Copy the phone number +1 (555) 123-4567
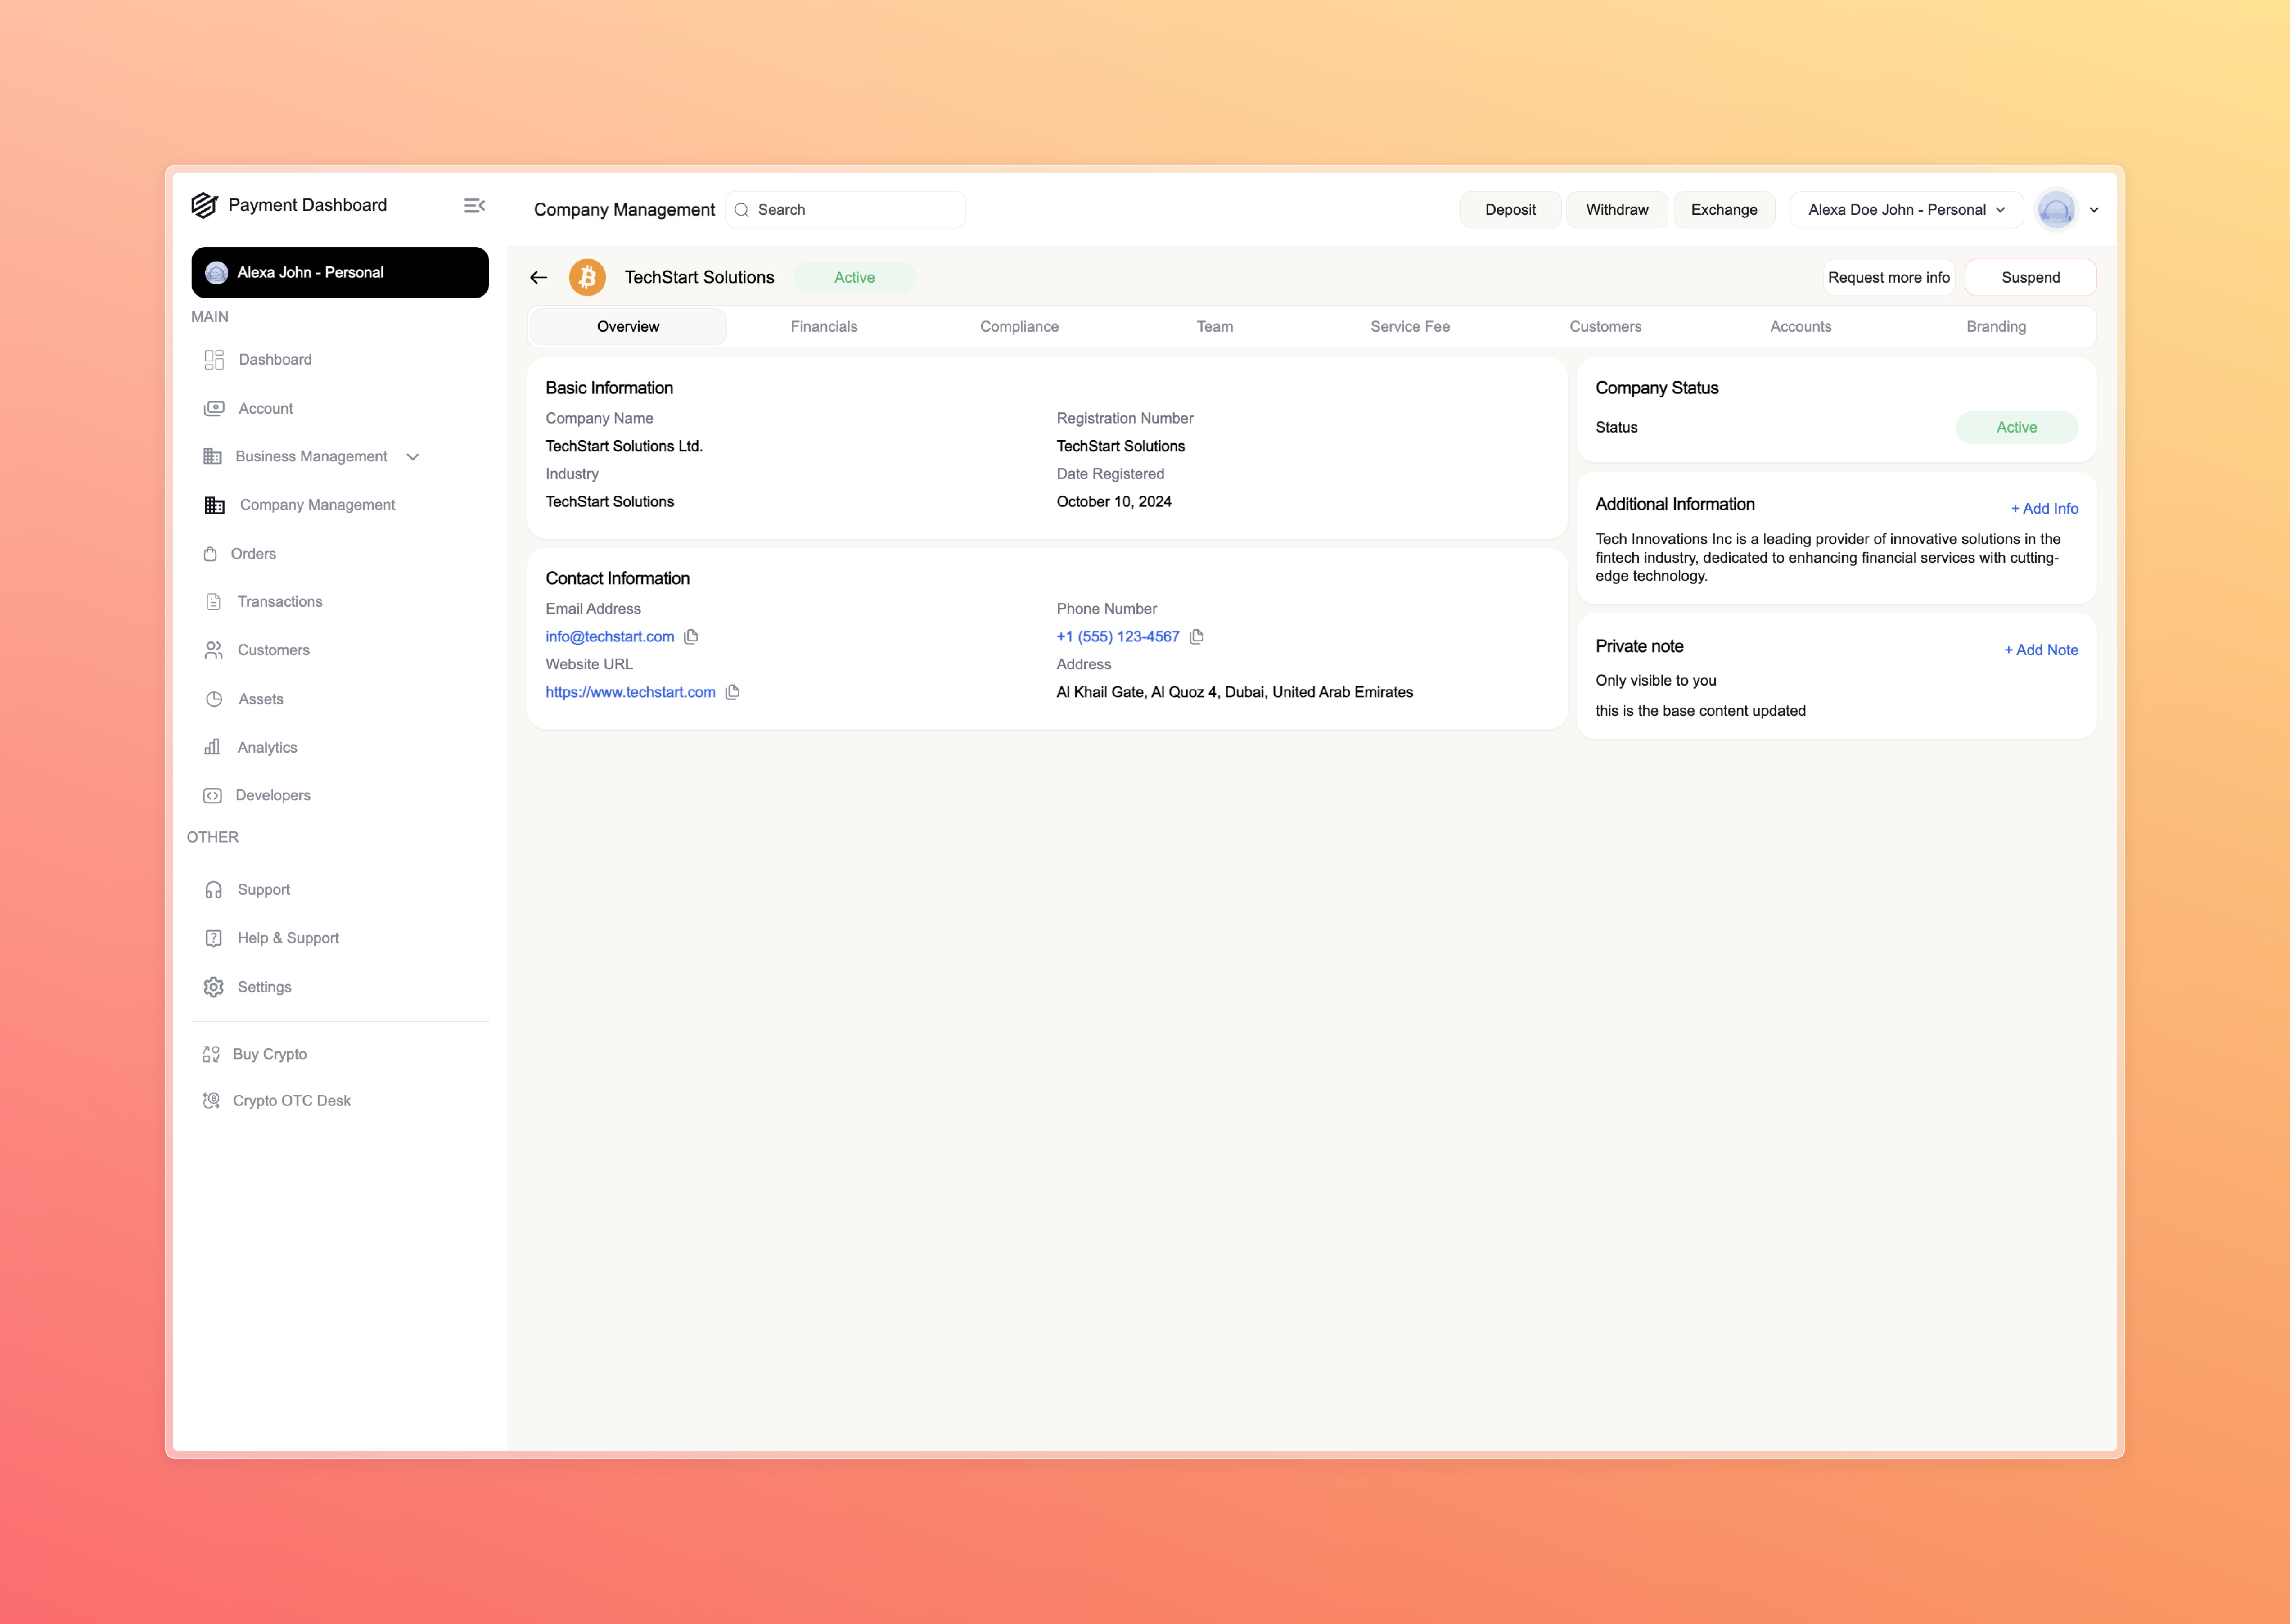This screenshot has width=2290, height=1624. pos(1196,637)
